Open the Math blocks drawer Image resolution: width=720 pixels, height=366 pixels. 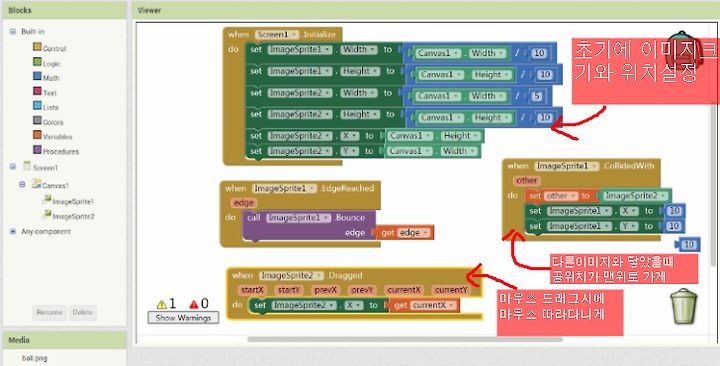[46, 78]
